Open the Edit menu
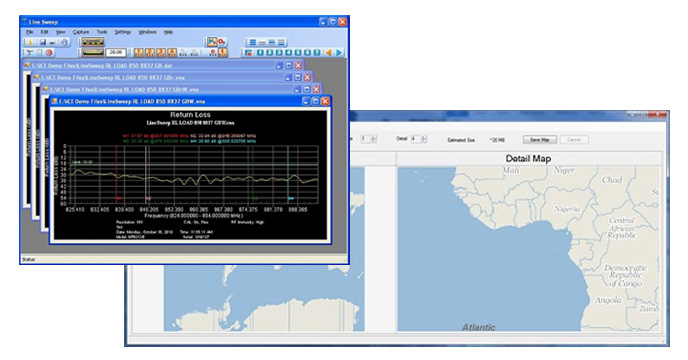 point(44,32)
